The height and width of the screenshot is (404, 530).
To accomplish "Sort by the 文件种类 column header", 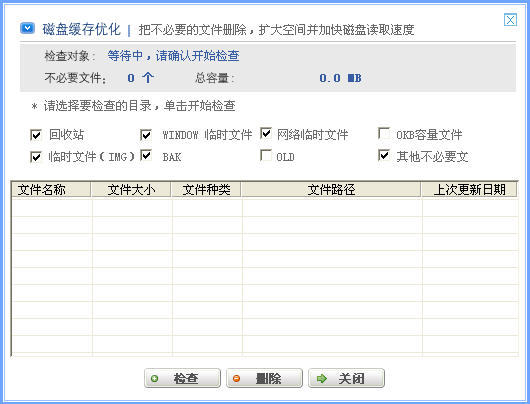I will tap(206, 189).
